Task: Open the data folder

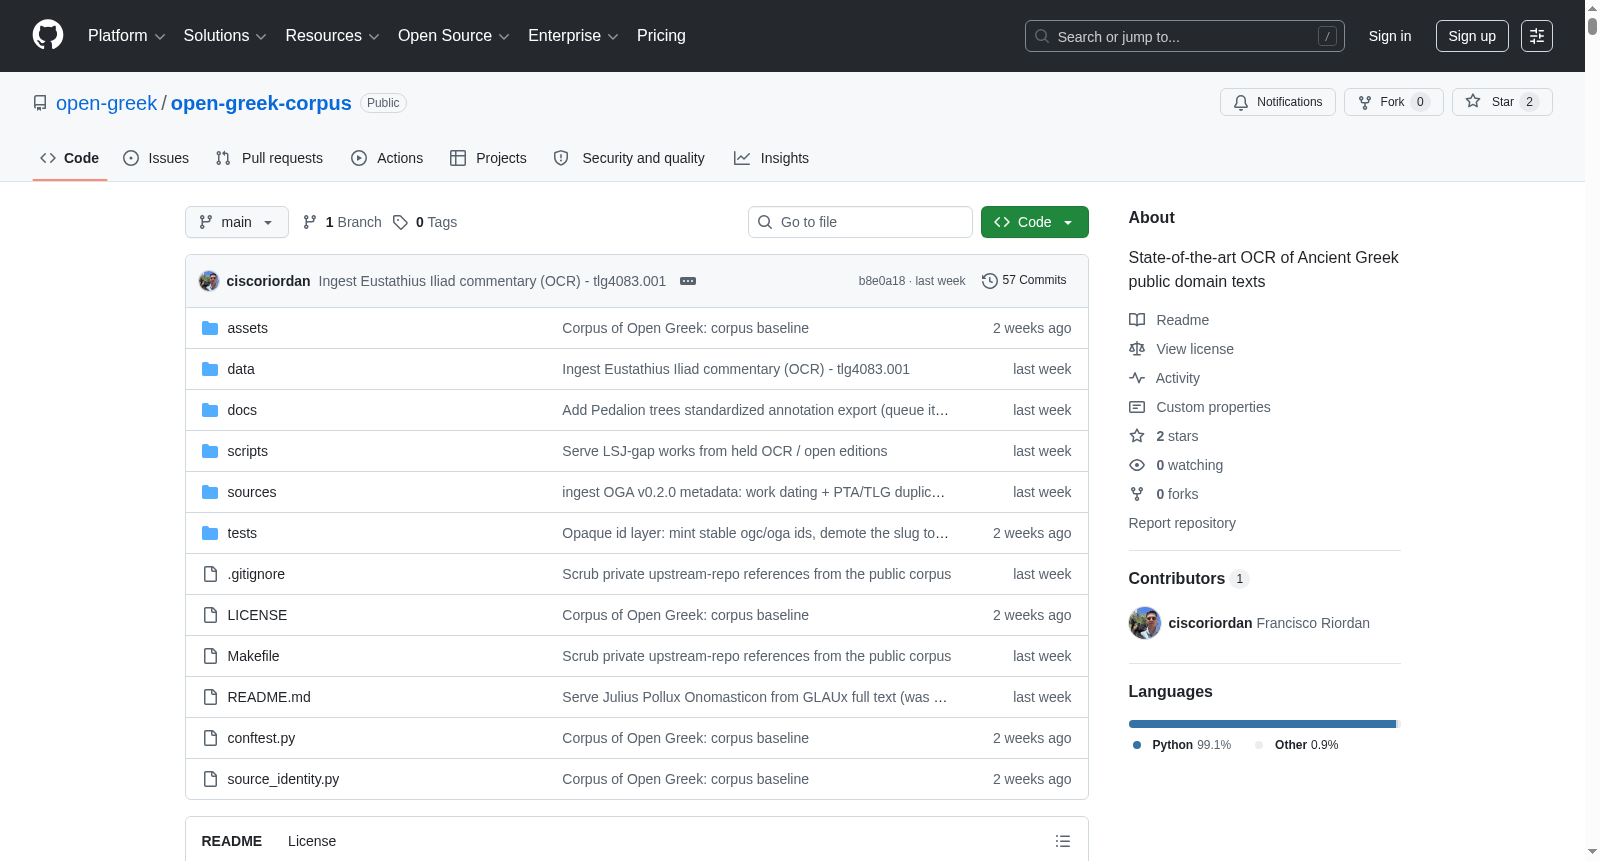Action: (241, 369)
